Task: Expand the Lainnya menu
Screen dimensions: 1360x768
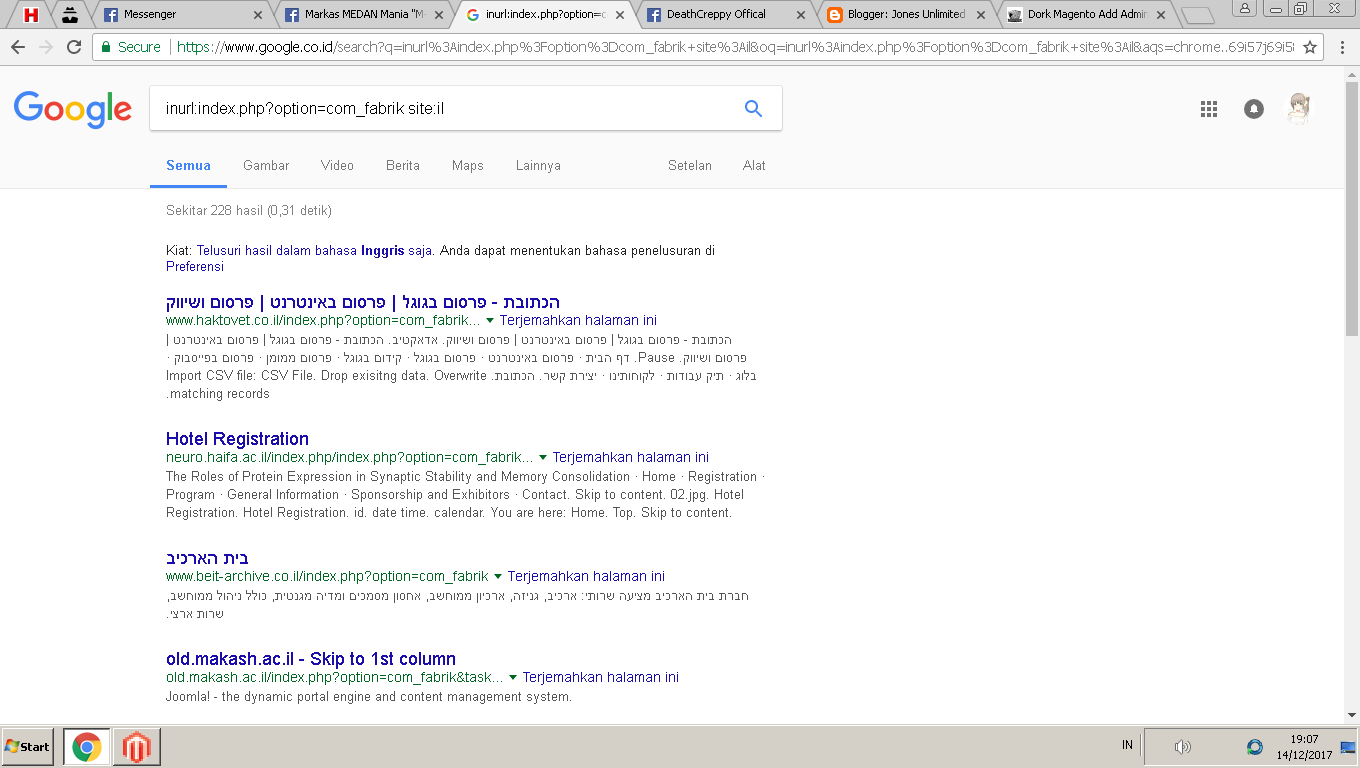Action: point(538,166)
